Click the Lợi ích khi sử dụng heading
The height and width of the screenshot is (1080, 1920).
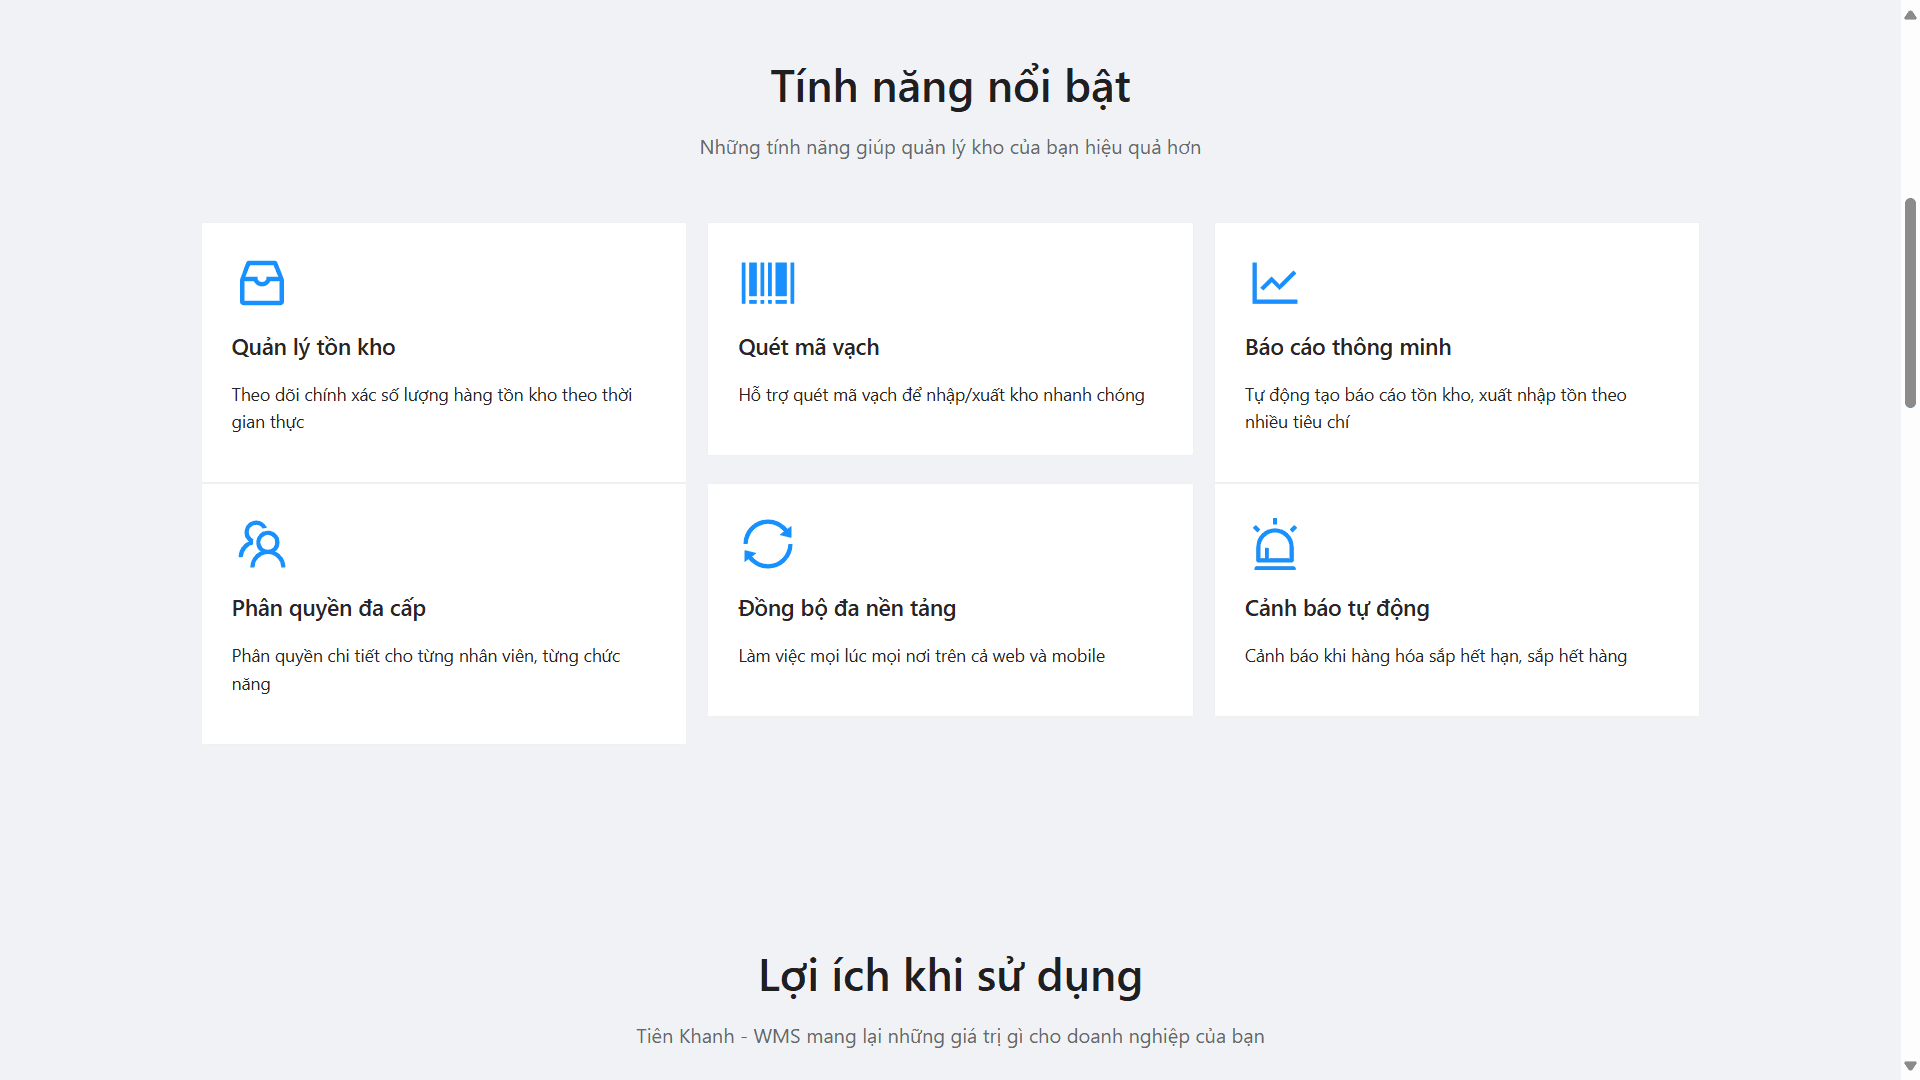950,976
